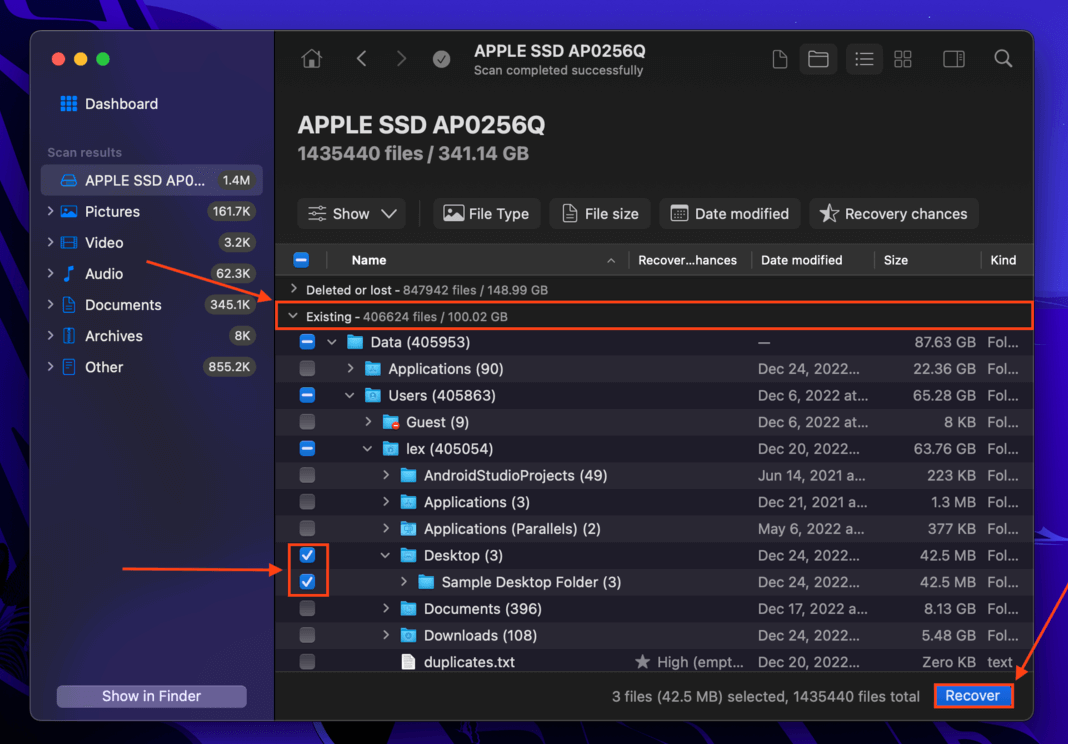Check the AndroidStudioProjects checkbox
The height and width of the screenshot is (744, 1068).
[307, 476]
